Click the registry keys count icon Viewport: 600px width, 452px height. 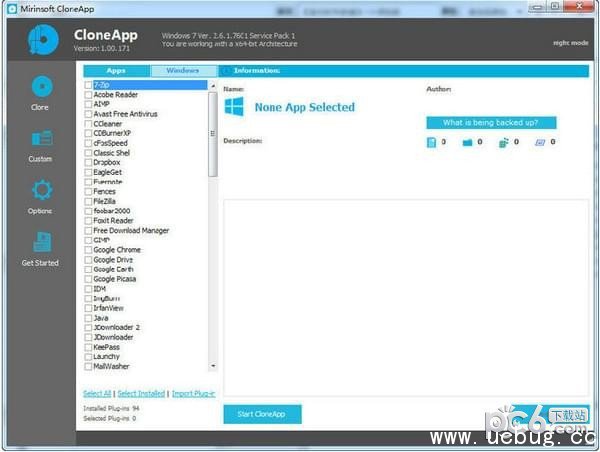503,142
